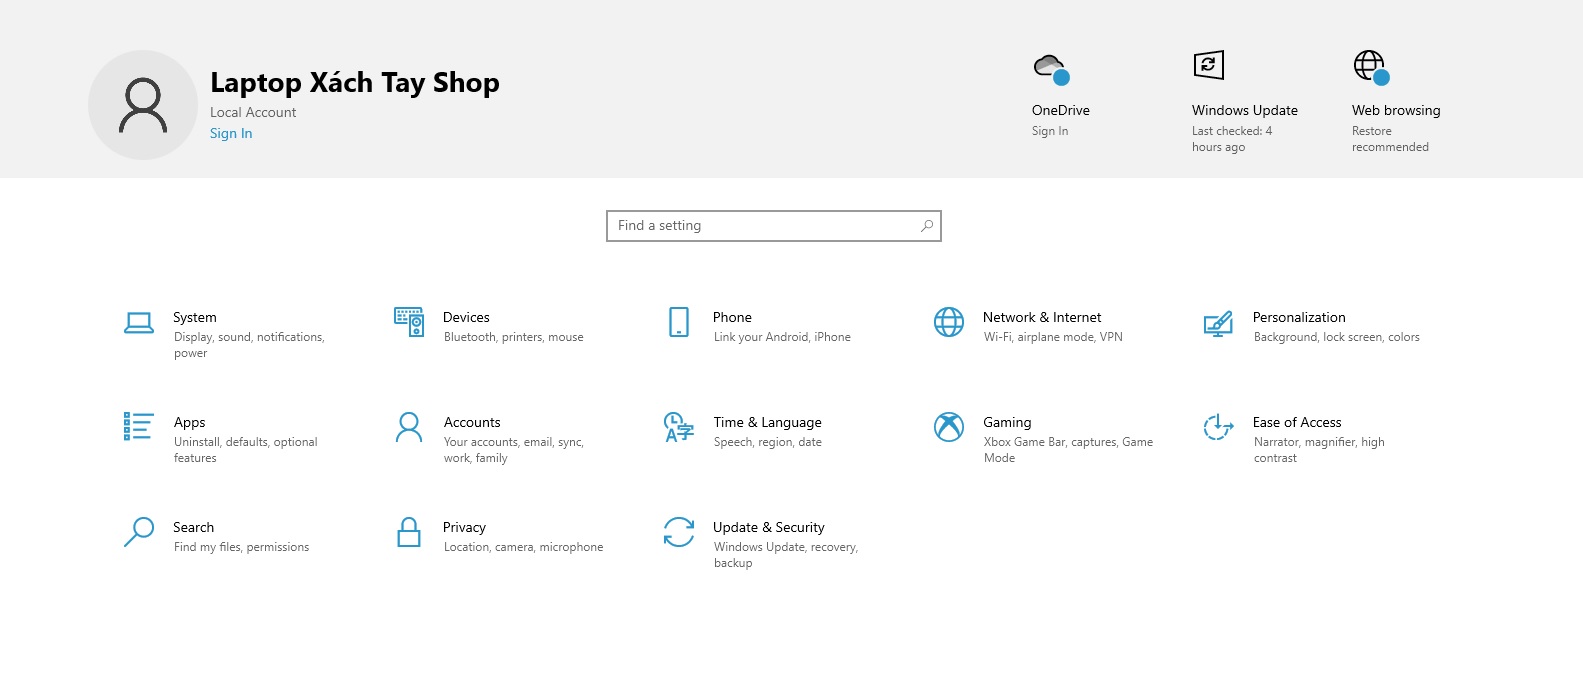Click inside the Find a setting box
1583x692 pixels.
(765, 226)
